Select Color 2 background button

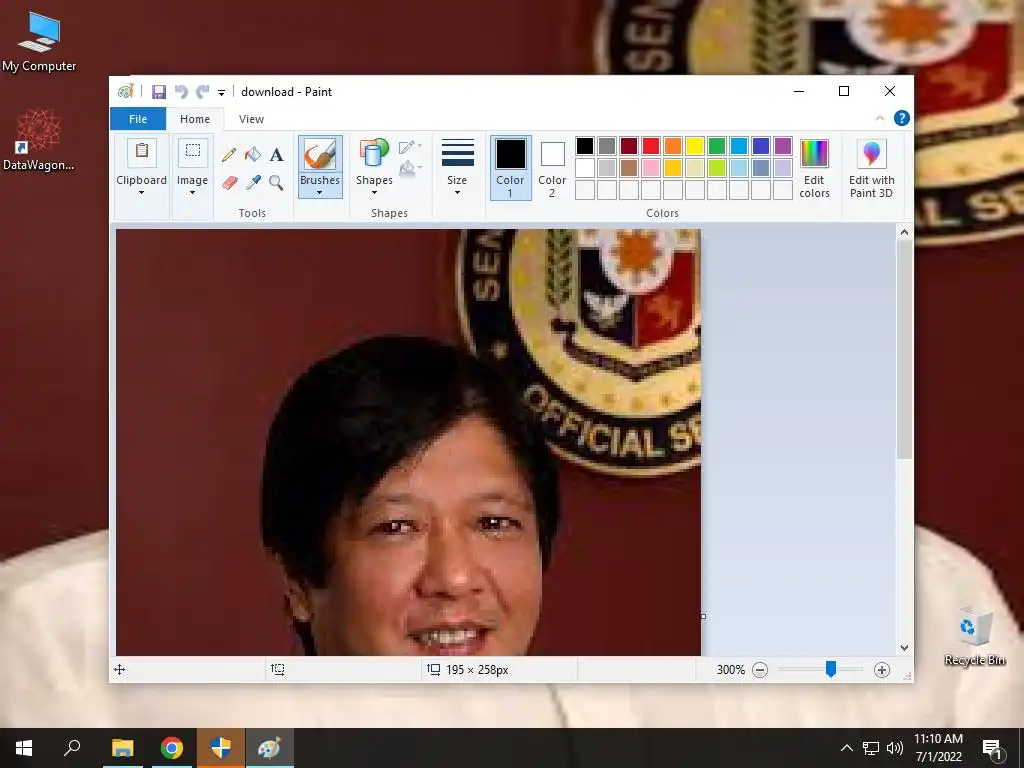(552, 167)
